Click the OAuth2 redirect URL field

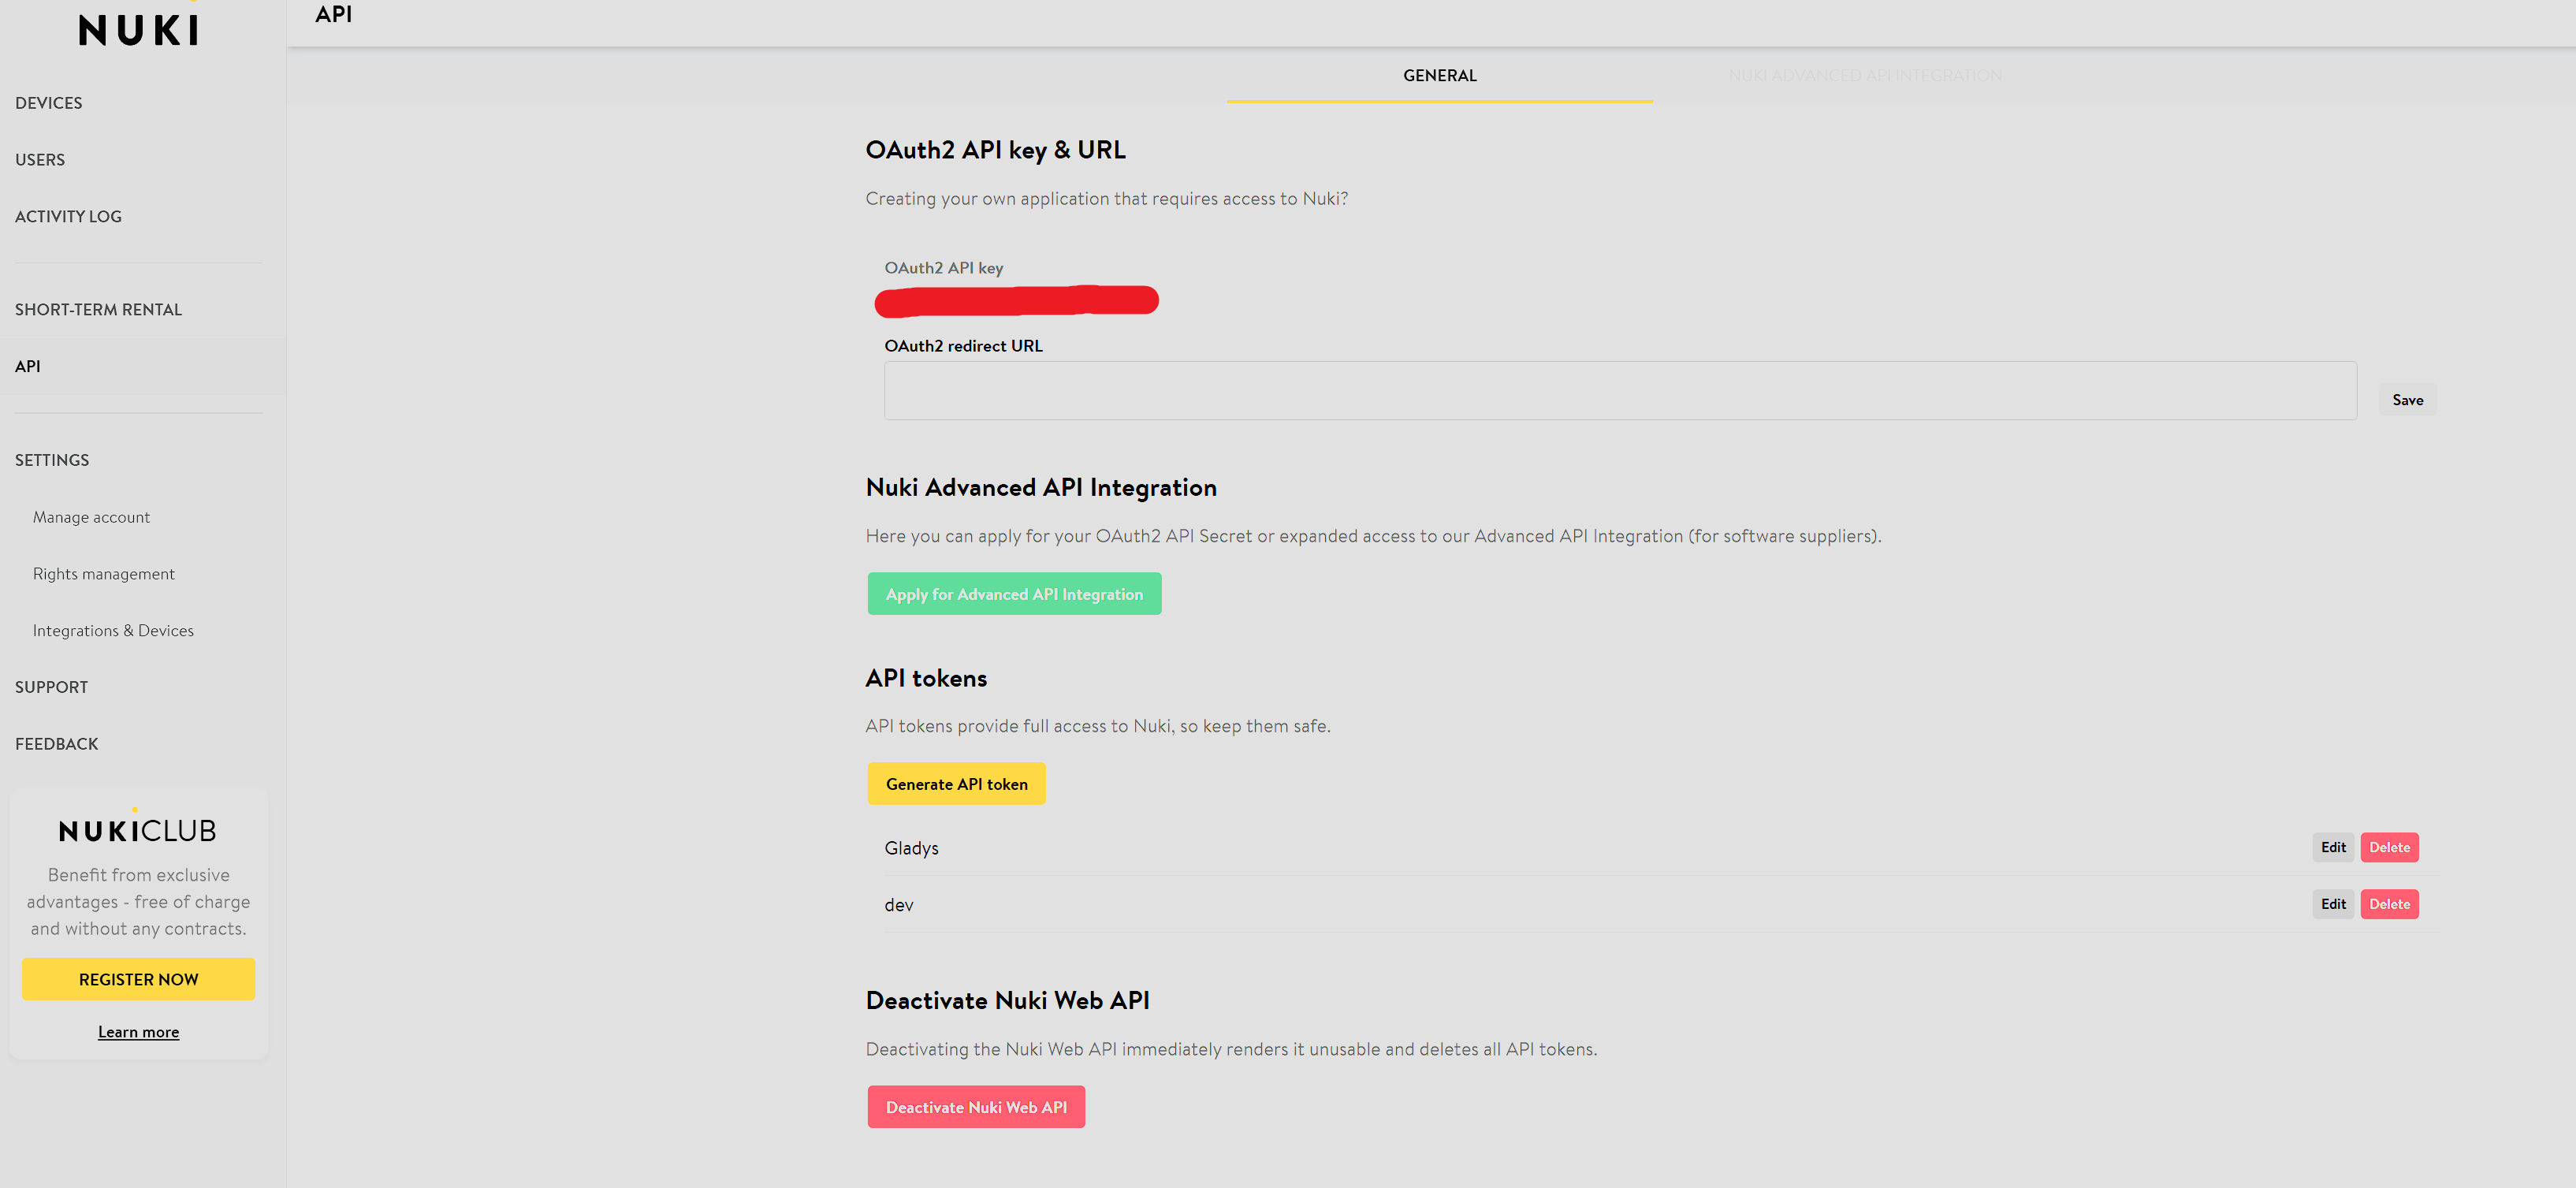coord(1619,391)
